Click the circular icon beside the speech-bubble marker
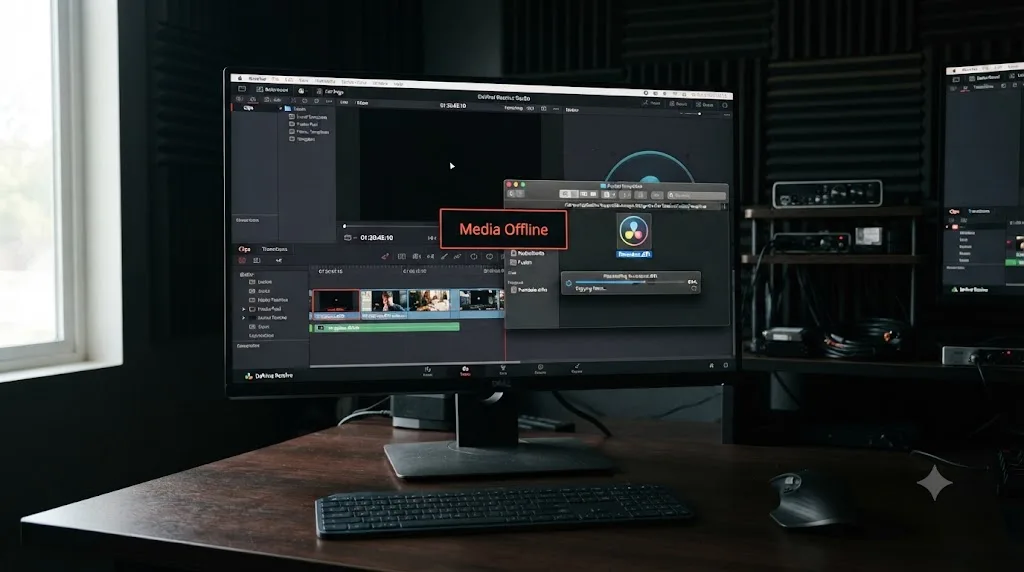Screen dimensions: 1024x572 474,257
